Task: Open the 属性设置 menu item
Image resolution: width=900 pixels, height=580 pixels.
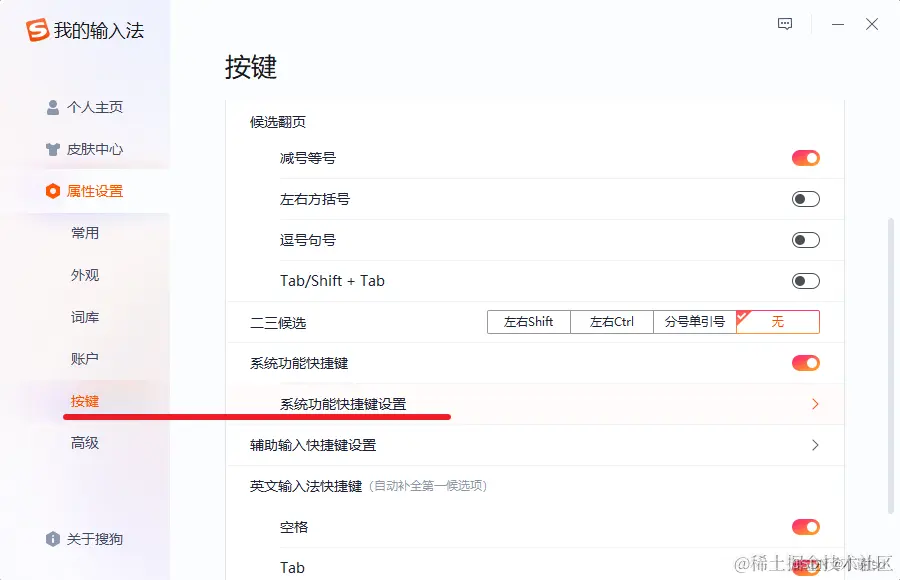Action: pyautogui.click(x=85, y=191)
